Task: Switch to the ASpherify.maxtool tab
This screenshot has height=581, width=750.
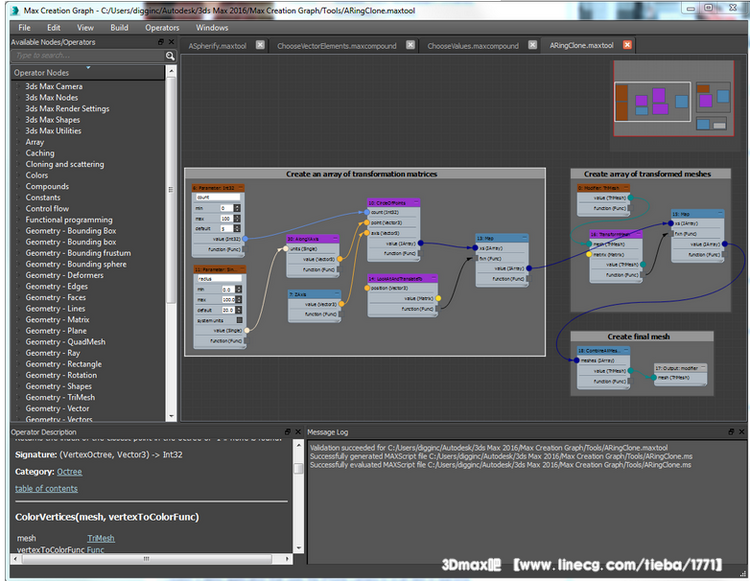Action: point(217,46)
